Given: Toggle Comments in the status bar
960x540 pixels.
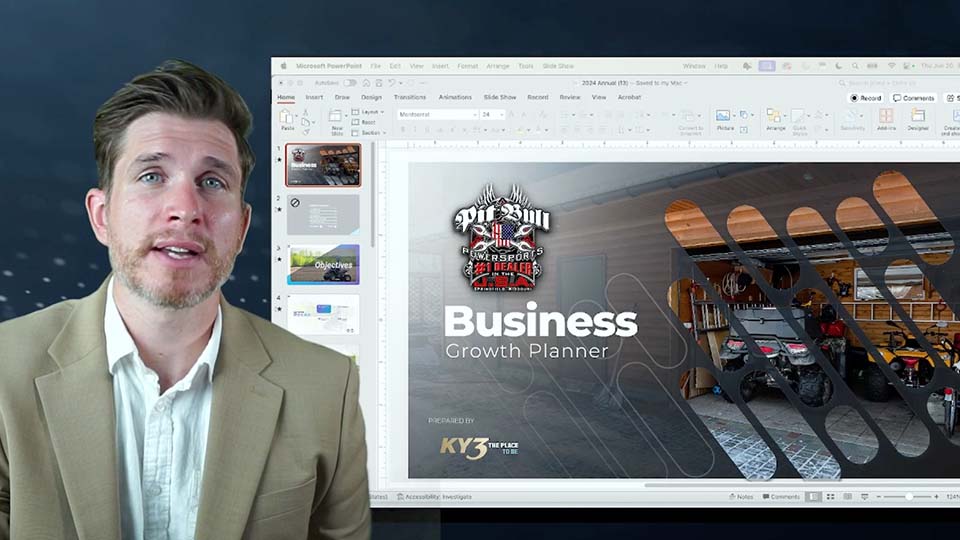Looking at the screenshot, I should point(781,496).
